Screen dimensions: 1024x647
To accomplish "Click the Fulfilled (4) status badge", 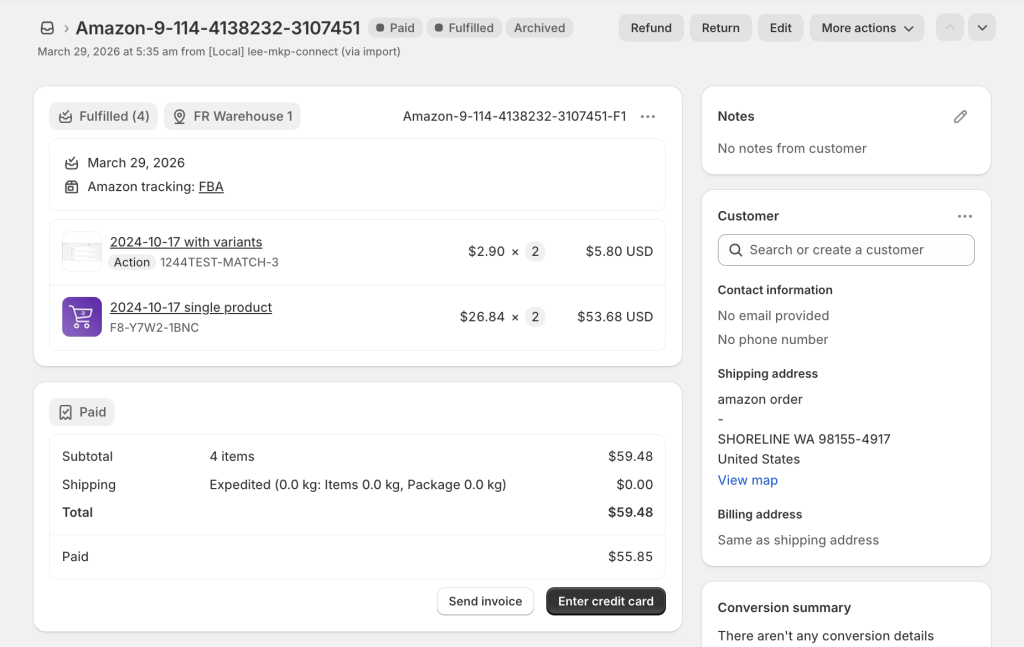I will click(x=103, y=117).
